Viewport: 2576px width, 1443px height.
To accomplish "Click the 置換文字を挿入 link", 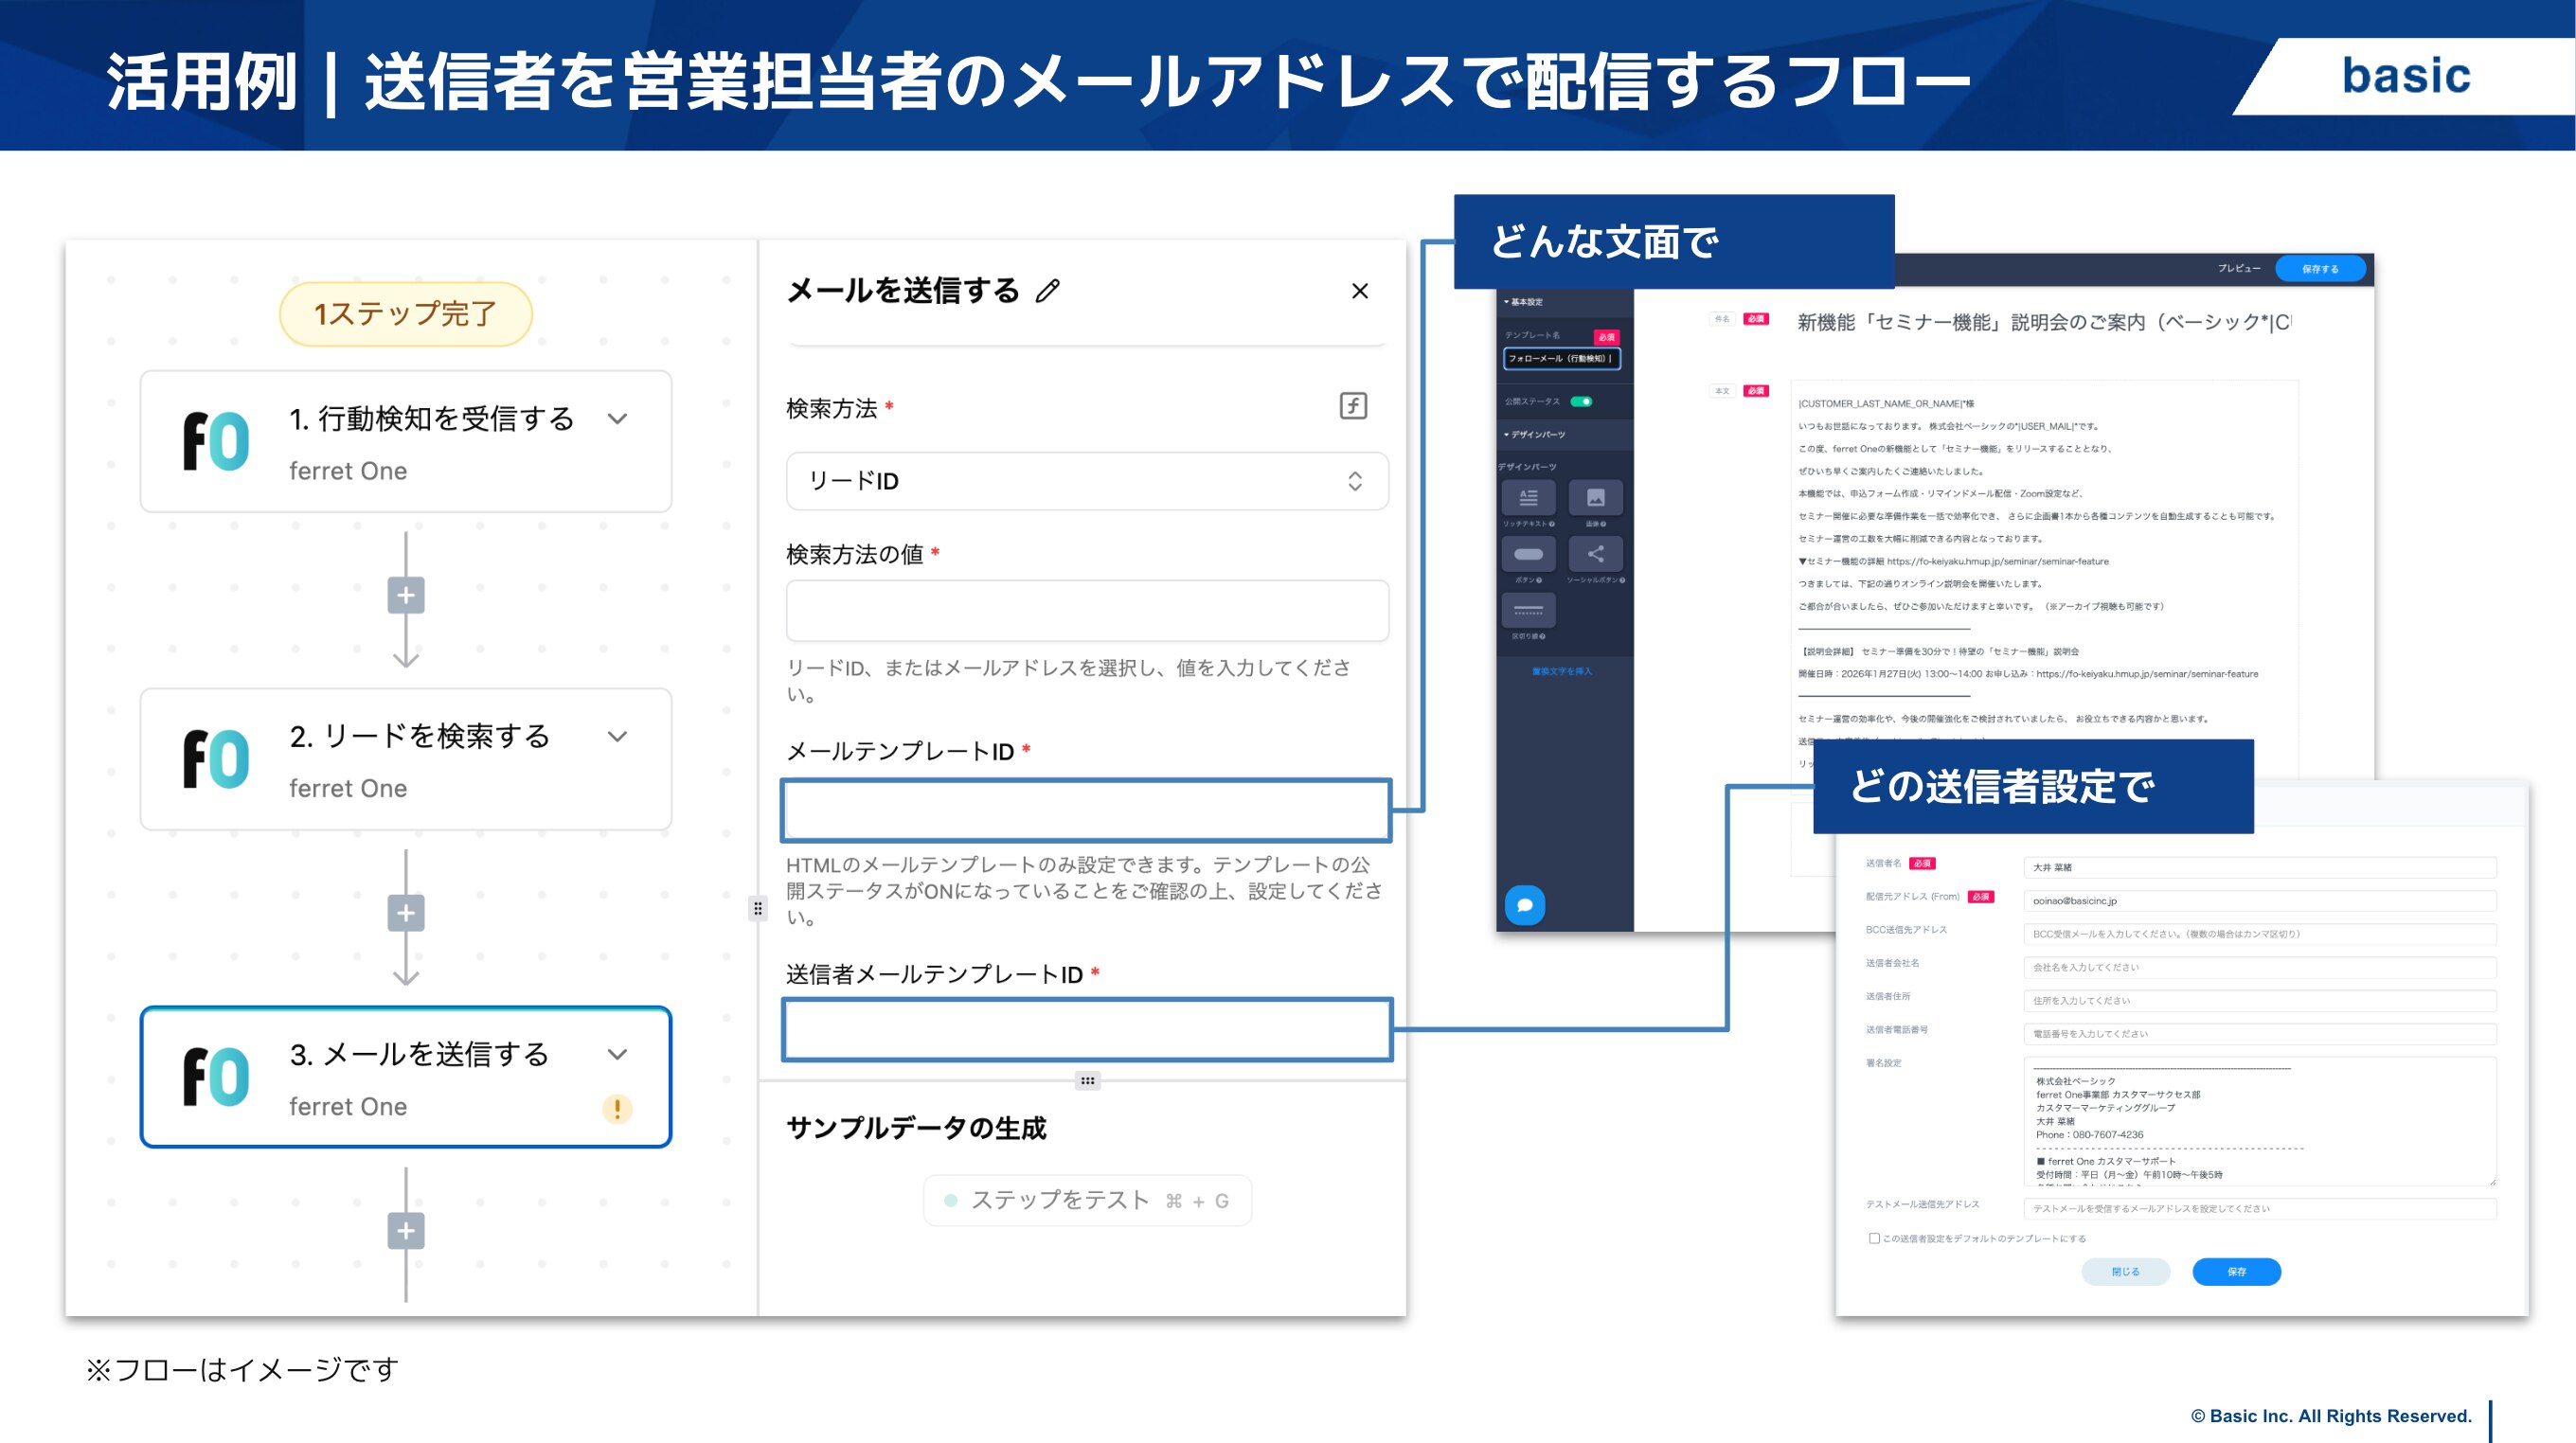I will point(1561,671).
